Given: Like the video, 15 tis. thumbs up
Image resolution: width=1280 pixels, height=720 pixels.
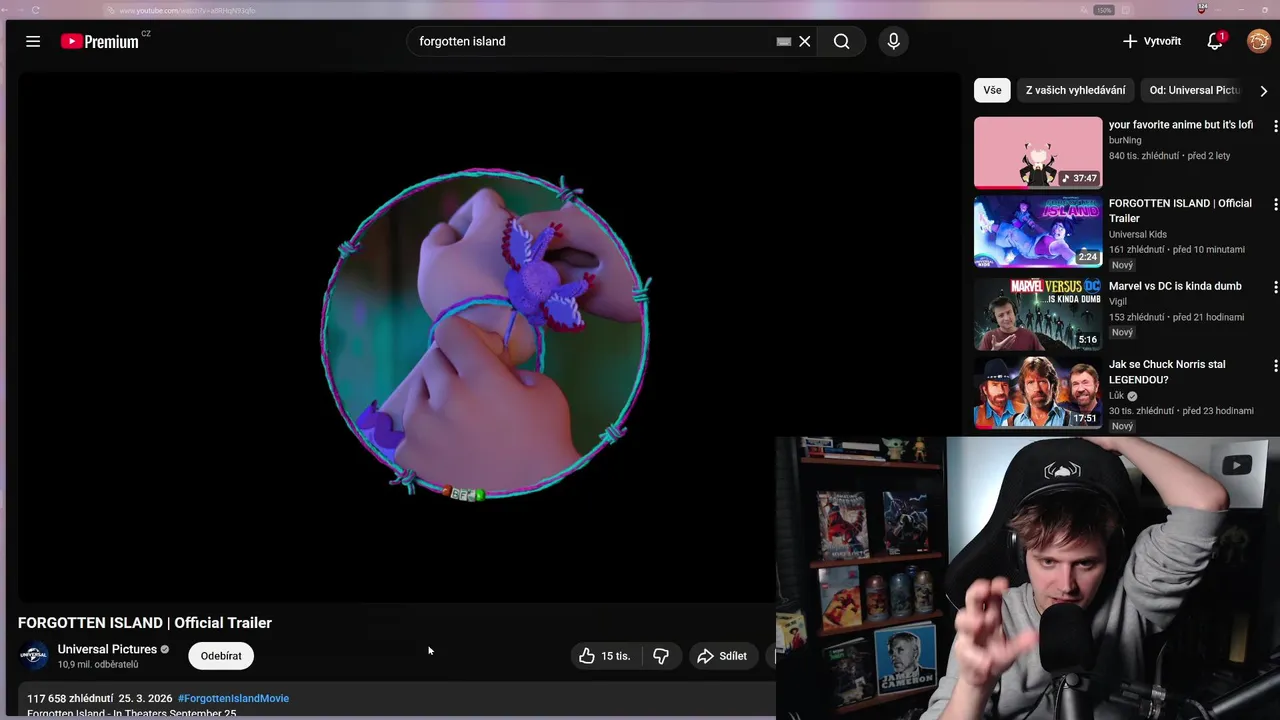Looking at the screenshot, I should click(x=605, y=656).
